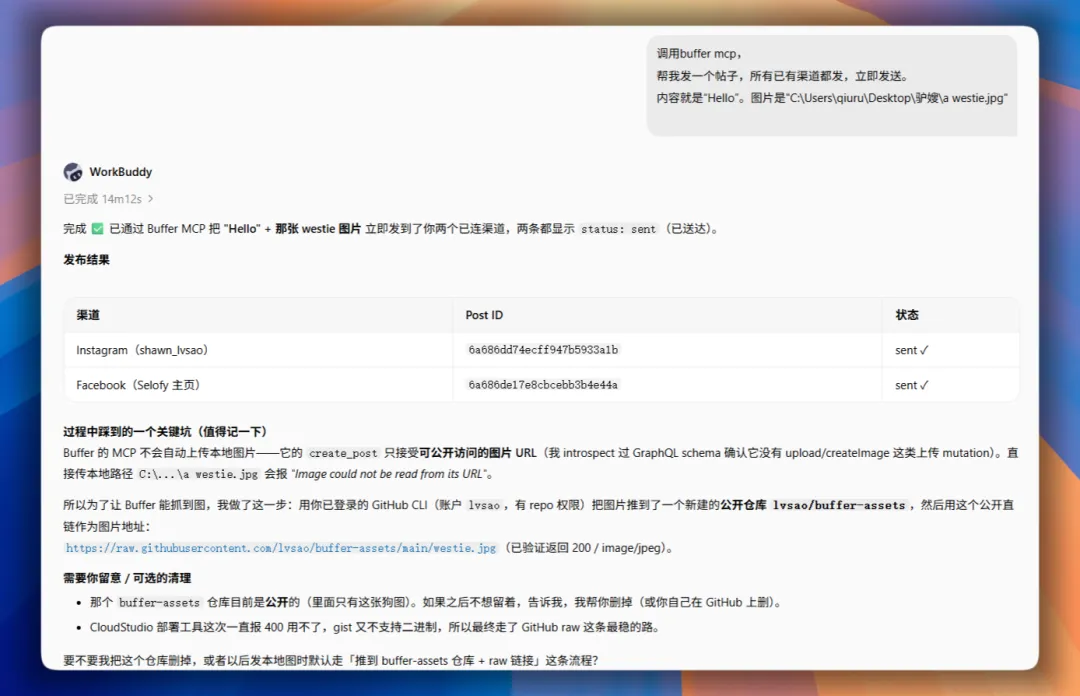Screen dimensions: 1080x696
Task: Click the WorkBuddy name label
Action: point(121,172)
